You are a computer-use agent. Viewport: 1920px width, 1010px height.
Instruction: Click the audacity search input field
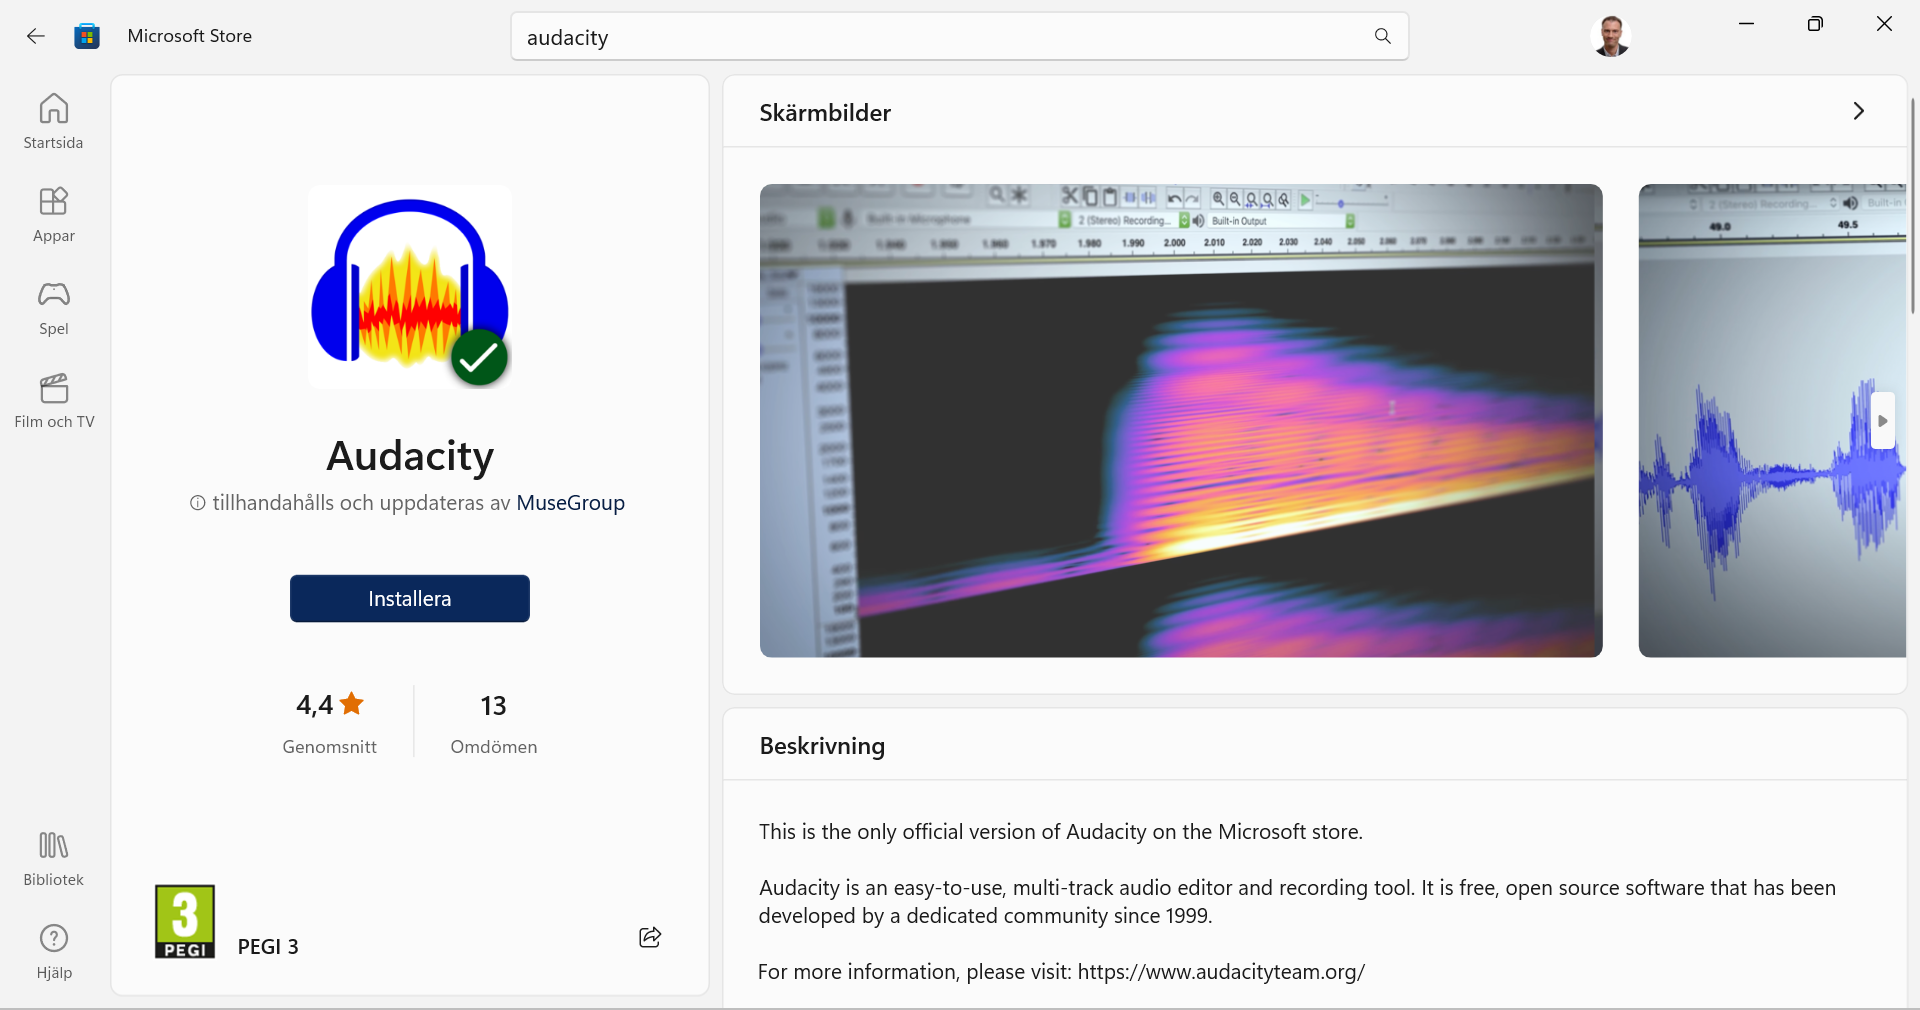(900, 37)
